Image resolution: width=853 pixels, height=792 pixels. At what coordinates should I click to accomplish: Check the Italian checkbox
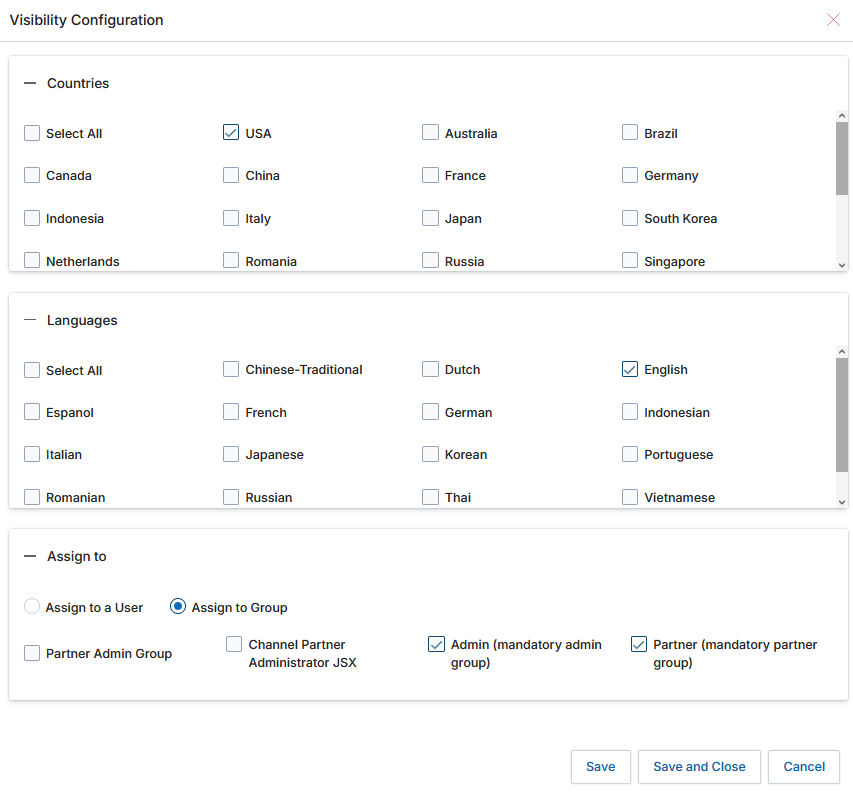32,454
